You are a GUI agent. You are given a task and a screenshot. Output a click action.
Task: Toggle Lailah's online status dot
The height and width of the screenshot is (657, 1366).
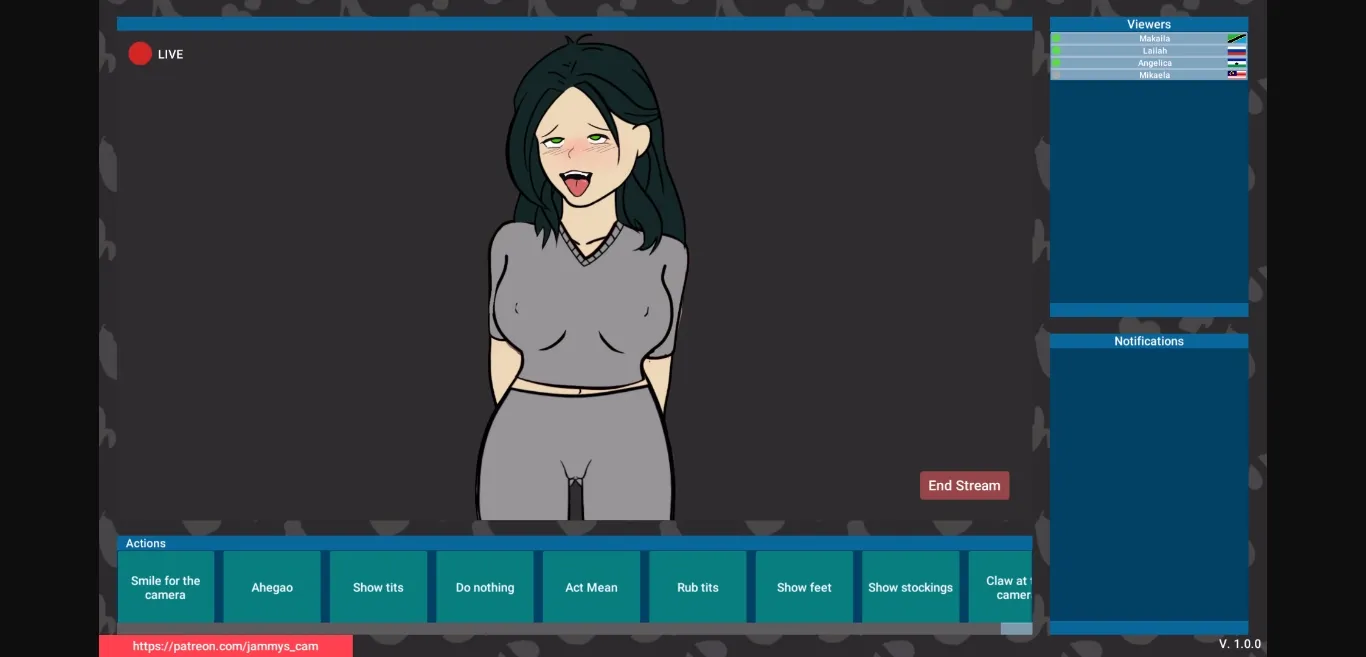pyautogui.click(x=1056, y=50)
